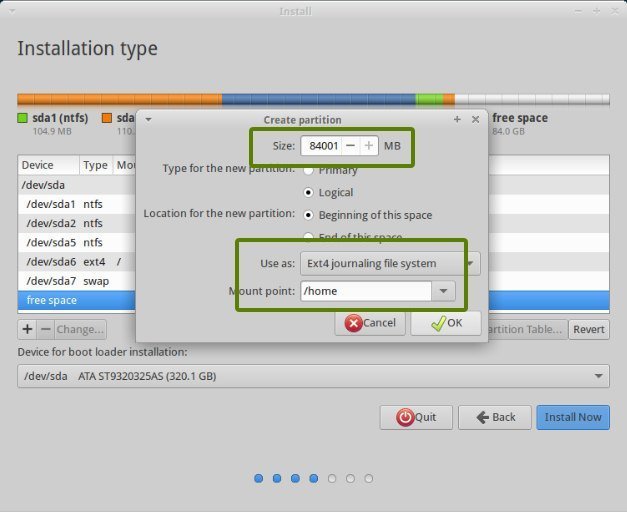
Task: Click into the /home mount point field
Action: (366, 291)
